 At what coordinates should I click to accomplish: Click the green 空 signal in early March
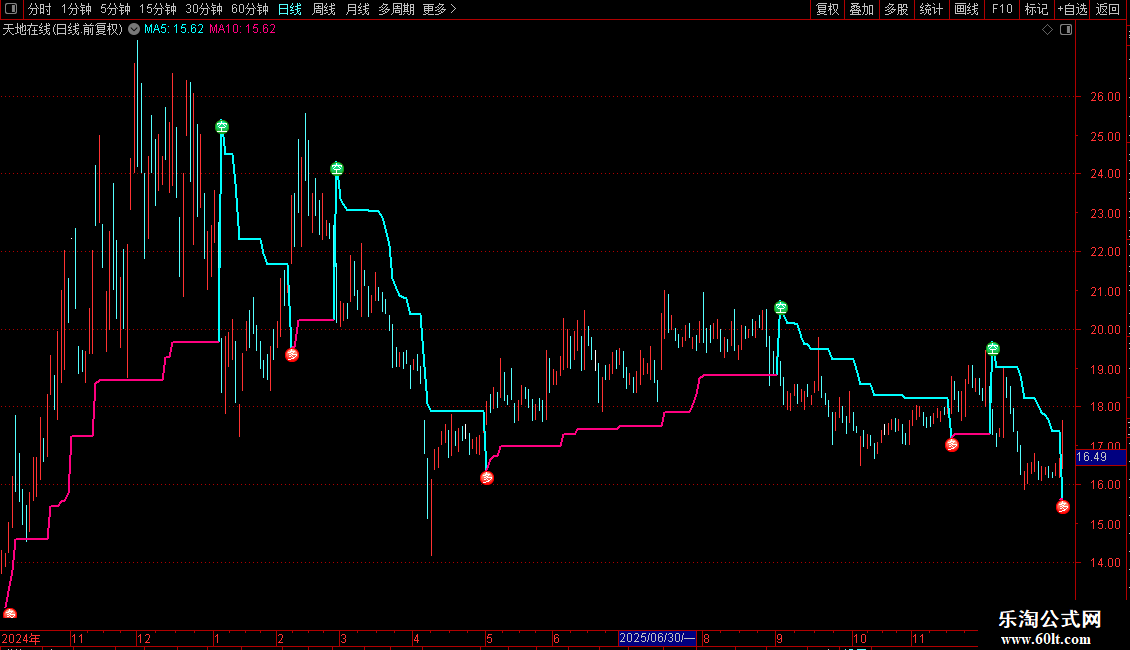click(x=337, y=169)
